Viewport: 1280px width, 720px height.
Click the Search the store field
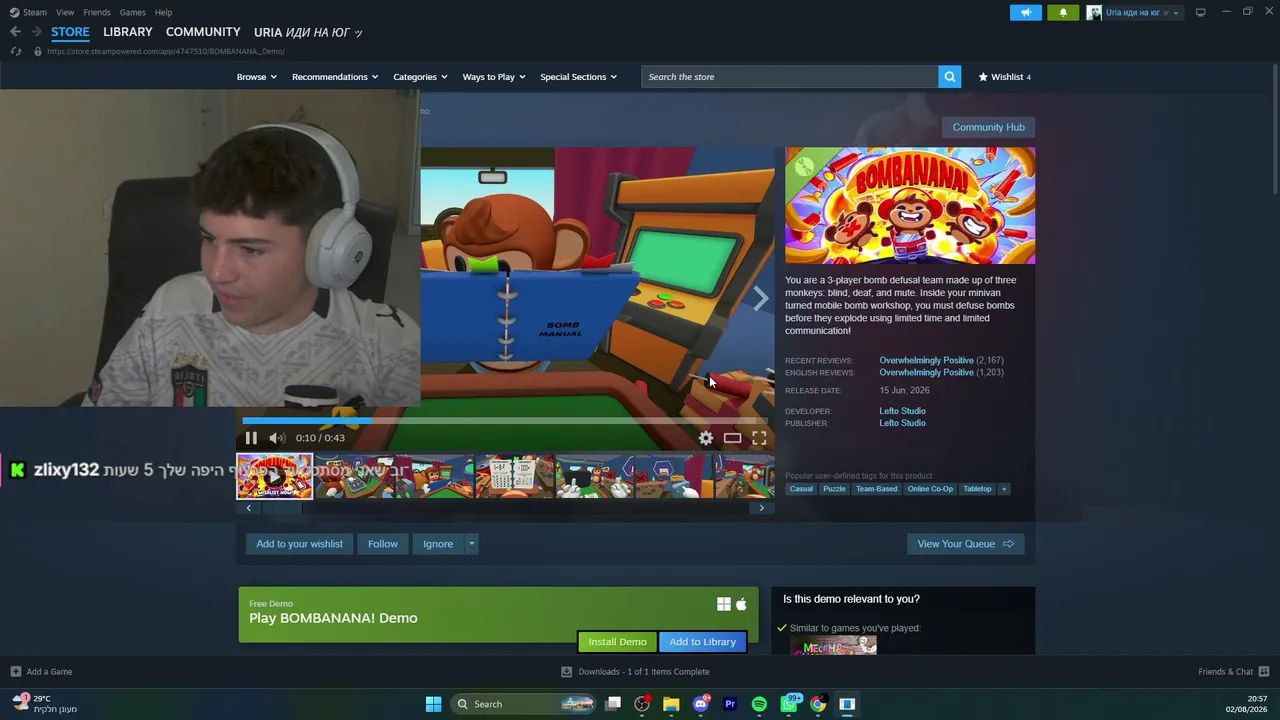click(x=790, y=77)
